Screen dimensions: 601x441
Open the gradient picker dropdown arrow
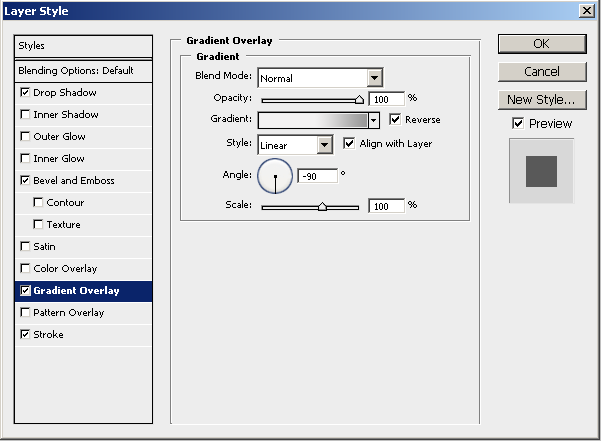[x=374, y=120]
